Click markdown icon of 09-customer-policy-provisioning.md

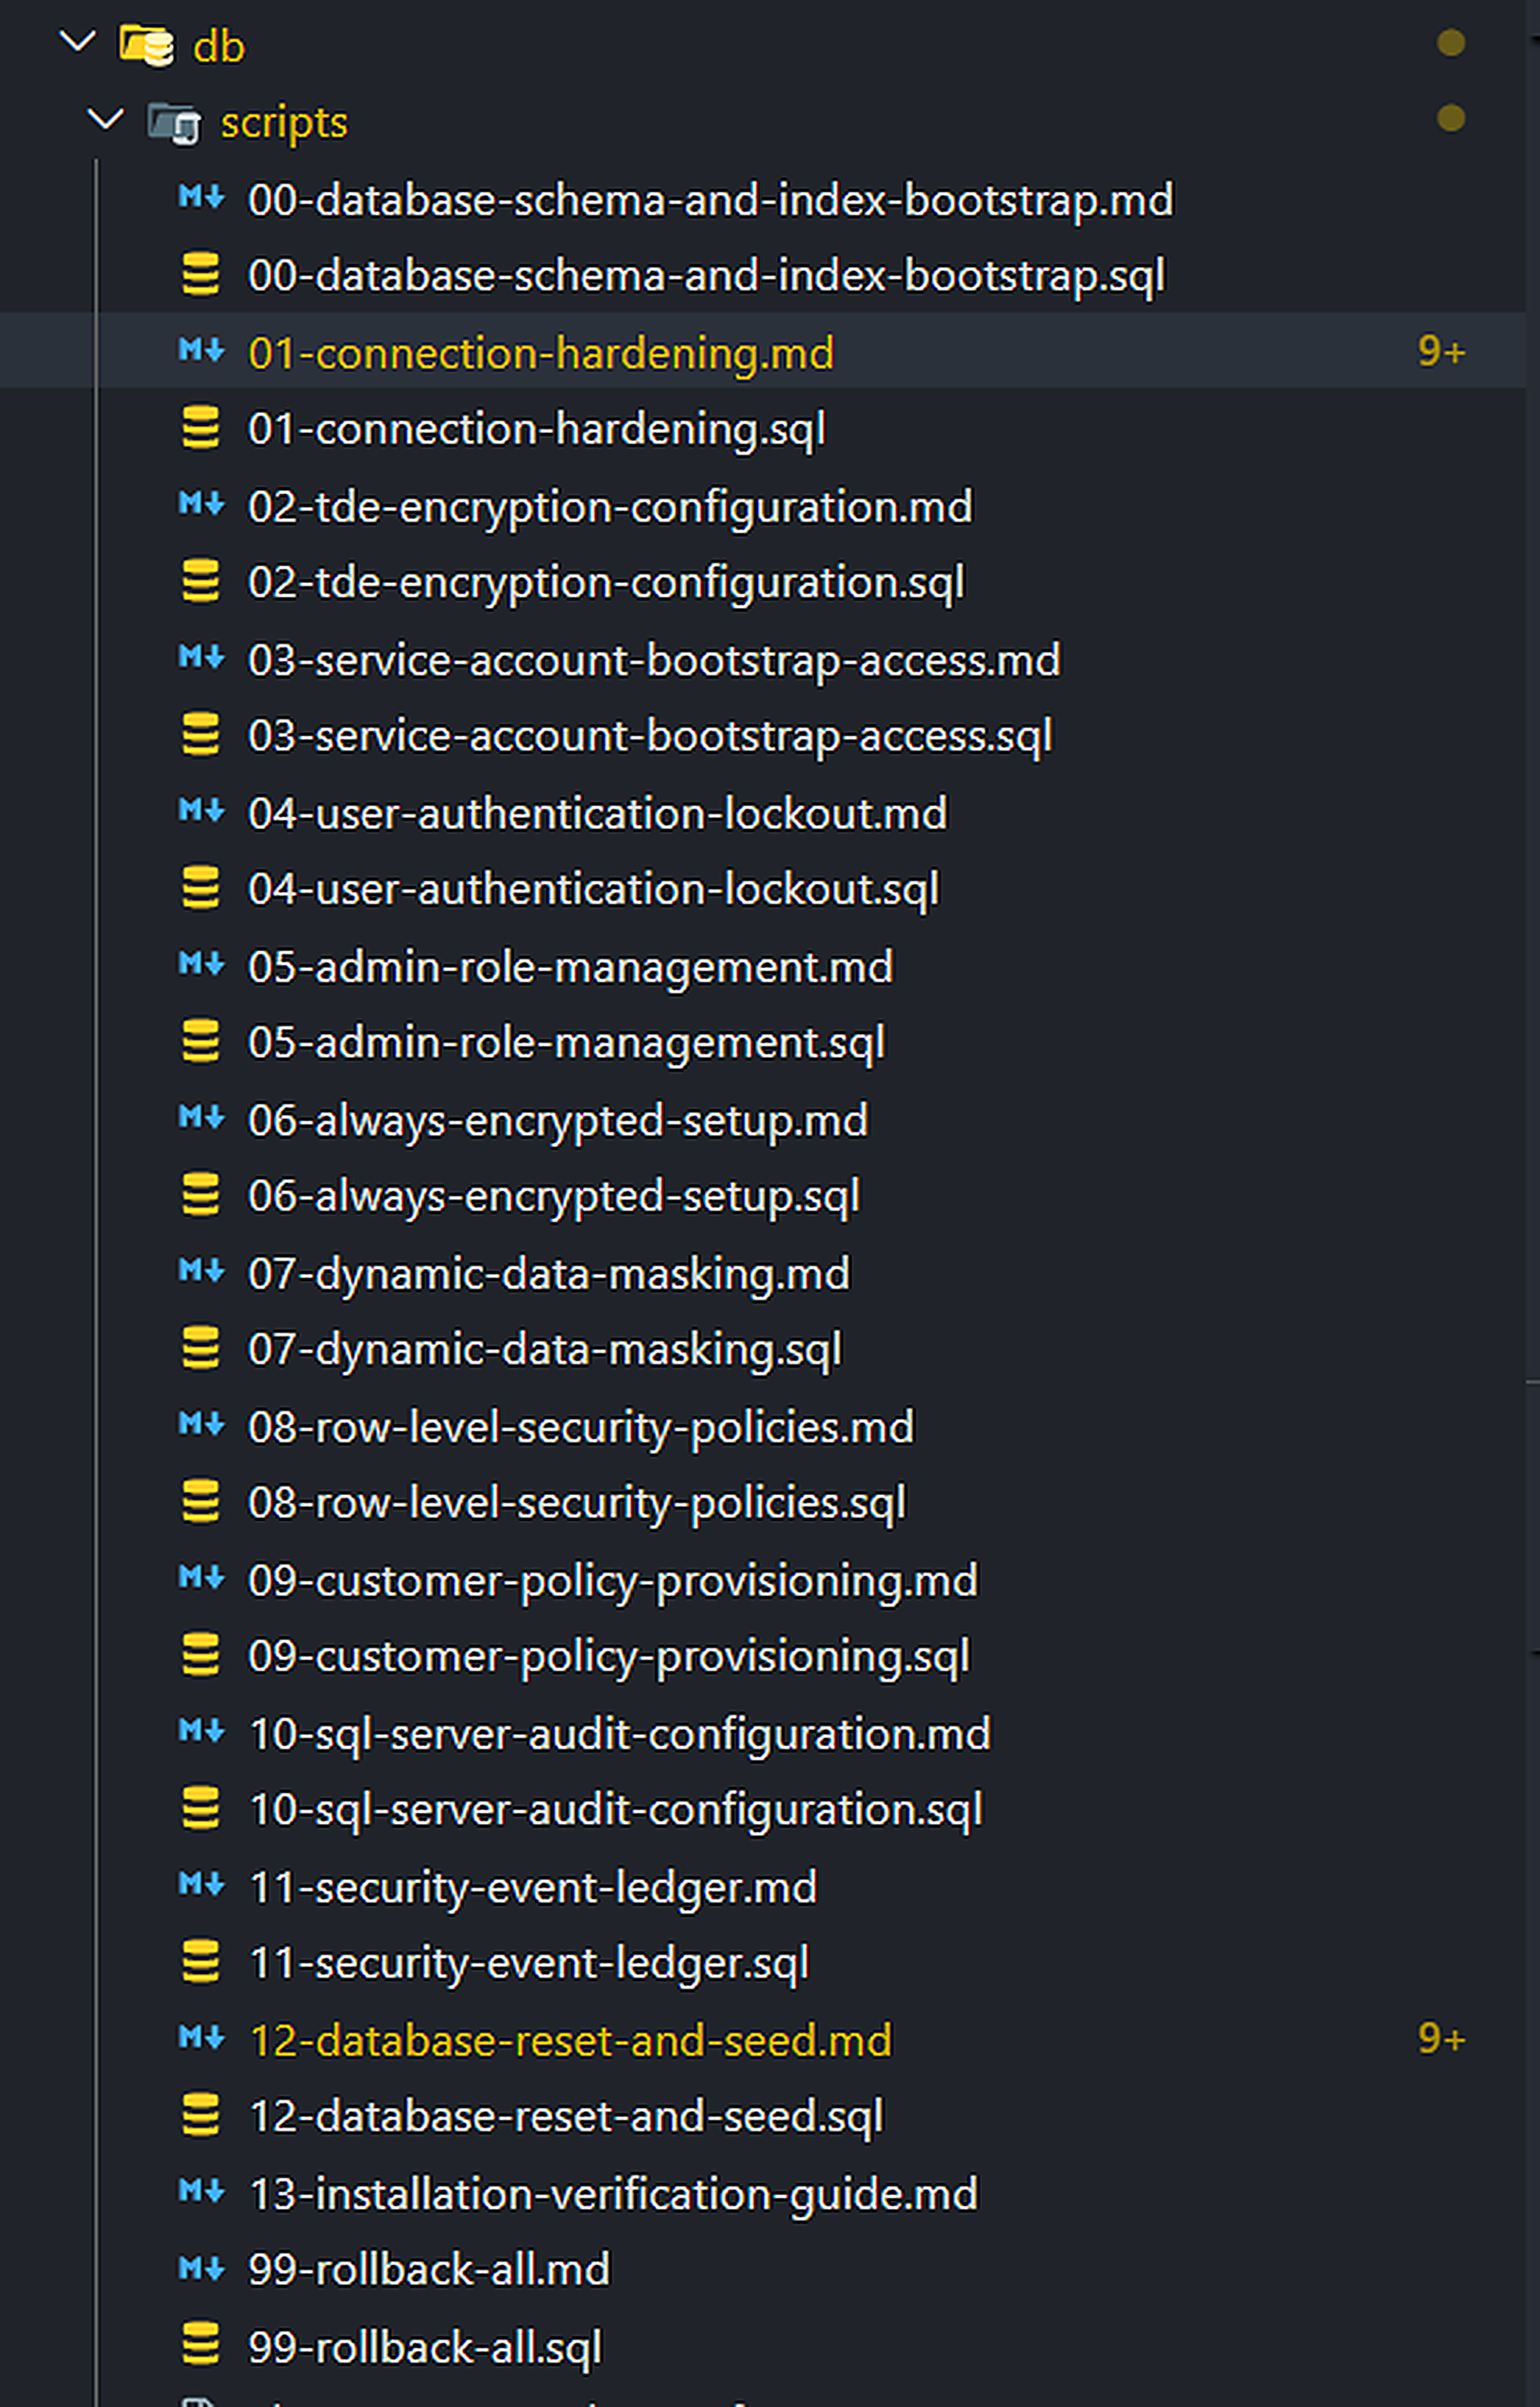[x=201, y=1578]
